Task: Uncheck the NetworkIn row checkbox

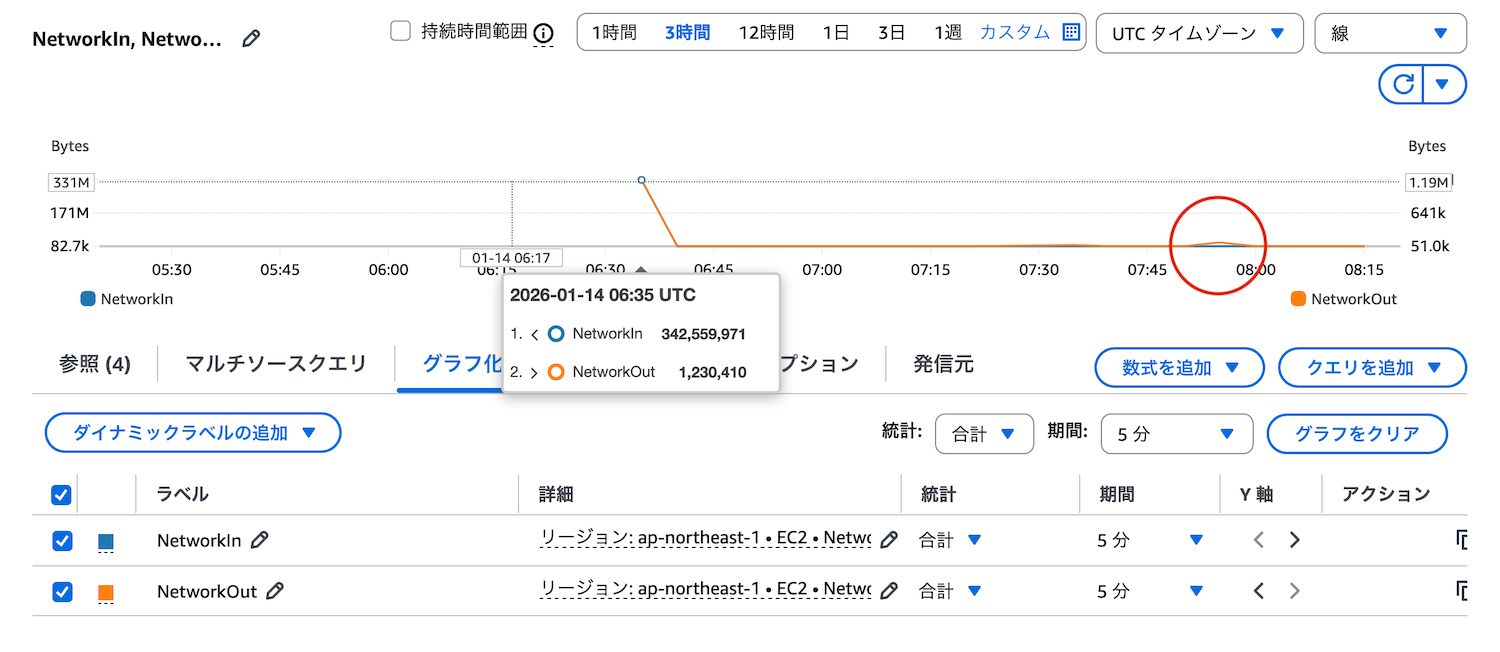Action: (62, 541)
